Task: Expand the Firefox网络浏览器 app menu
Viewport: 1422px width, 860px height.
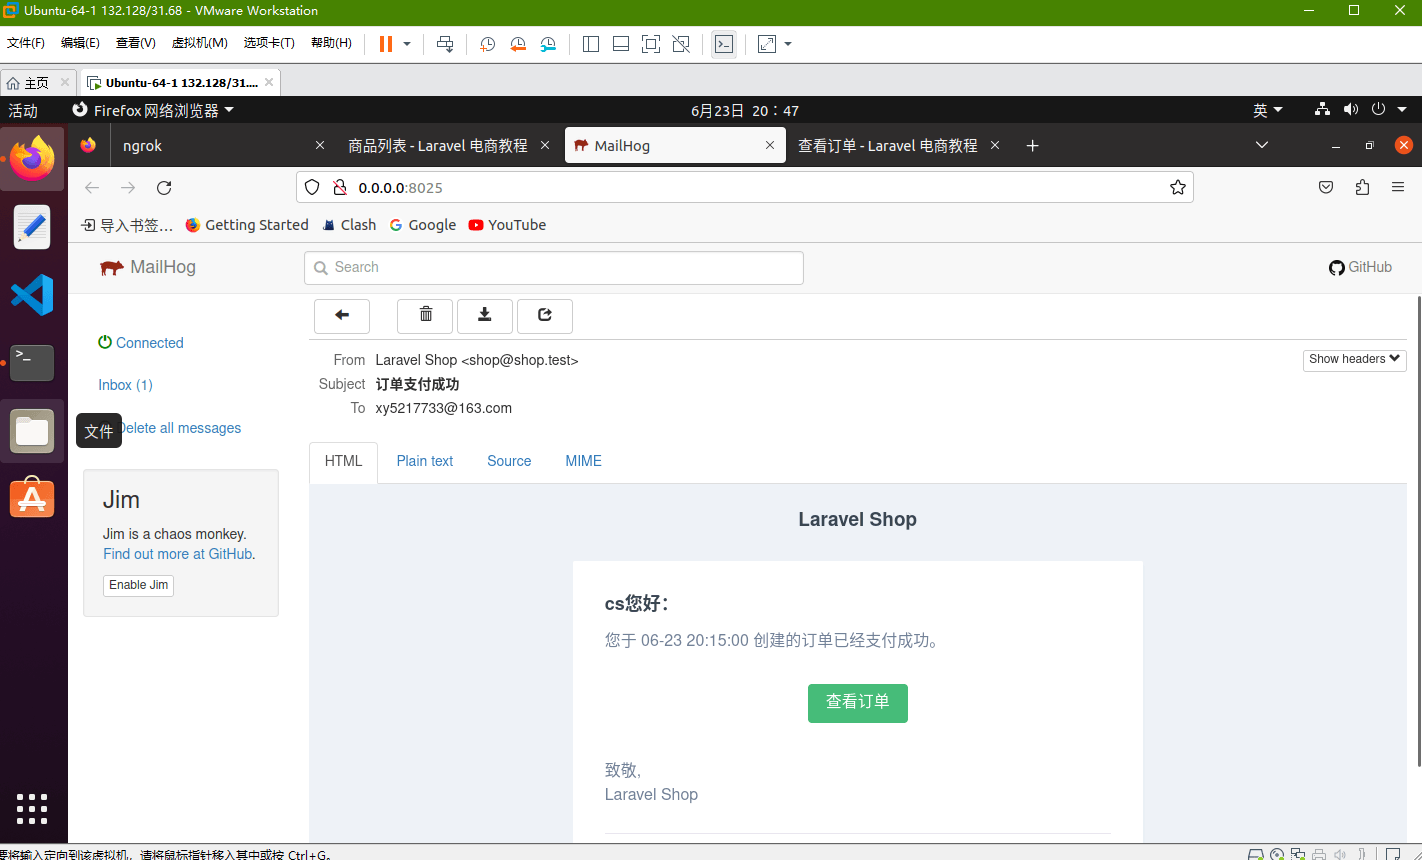Action: point(154,110)
